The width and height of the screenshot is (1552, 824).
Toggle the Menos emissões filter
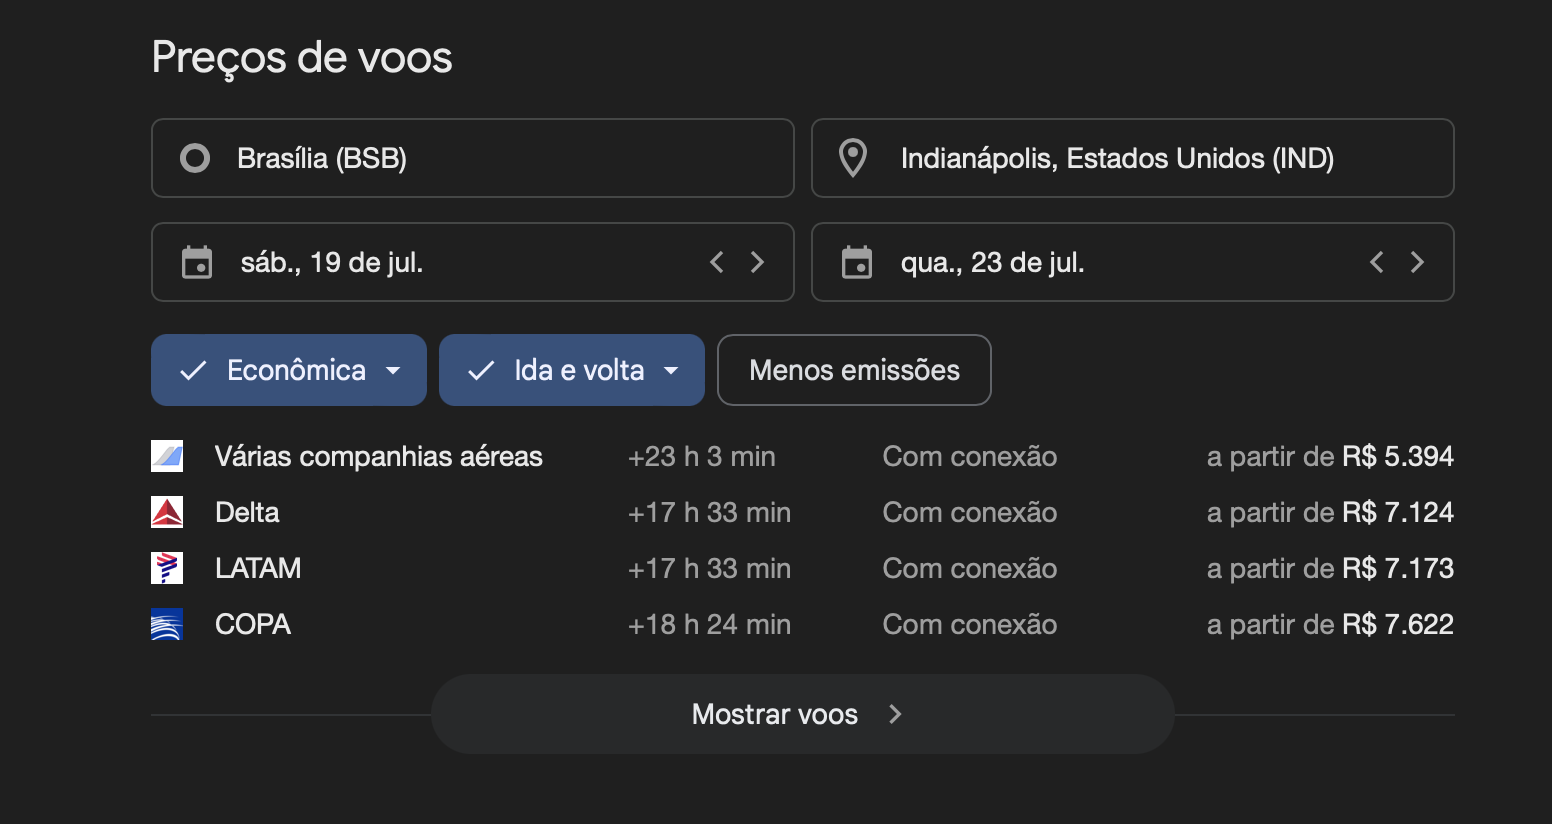[x=854, y=370]
